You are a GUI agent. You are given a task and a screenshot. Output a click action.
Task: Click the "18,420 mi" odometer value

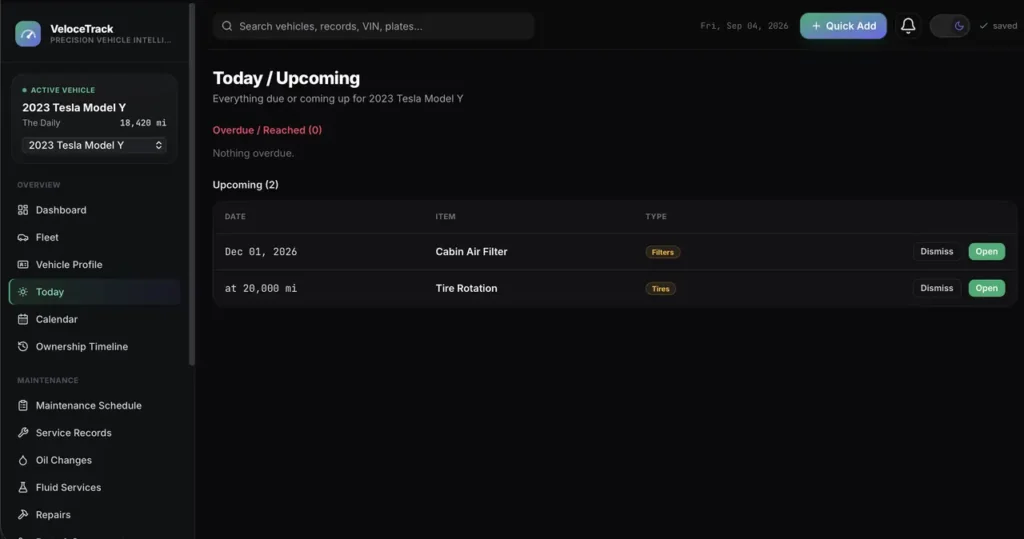[x=143, y=123]
